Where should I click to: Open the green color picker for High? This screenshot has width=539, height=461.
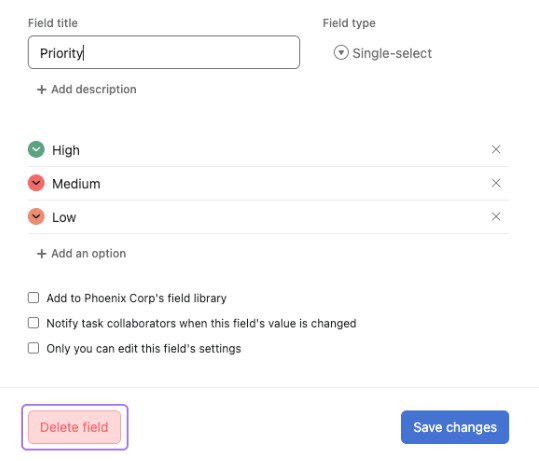click(36, 150)
